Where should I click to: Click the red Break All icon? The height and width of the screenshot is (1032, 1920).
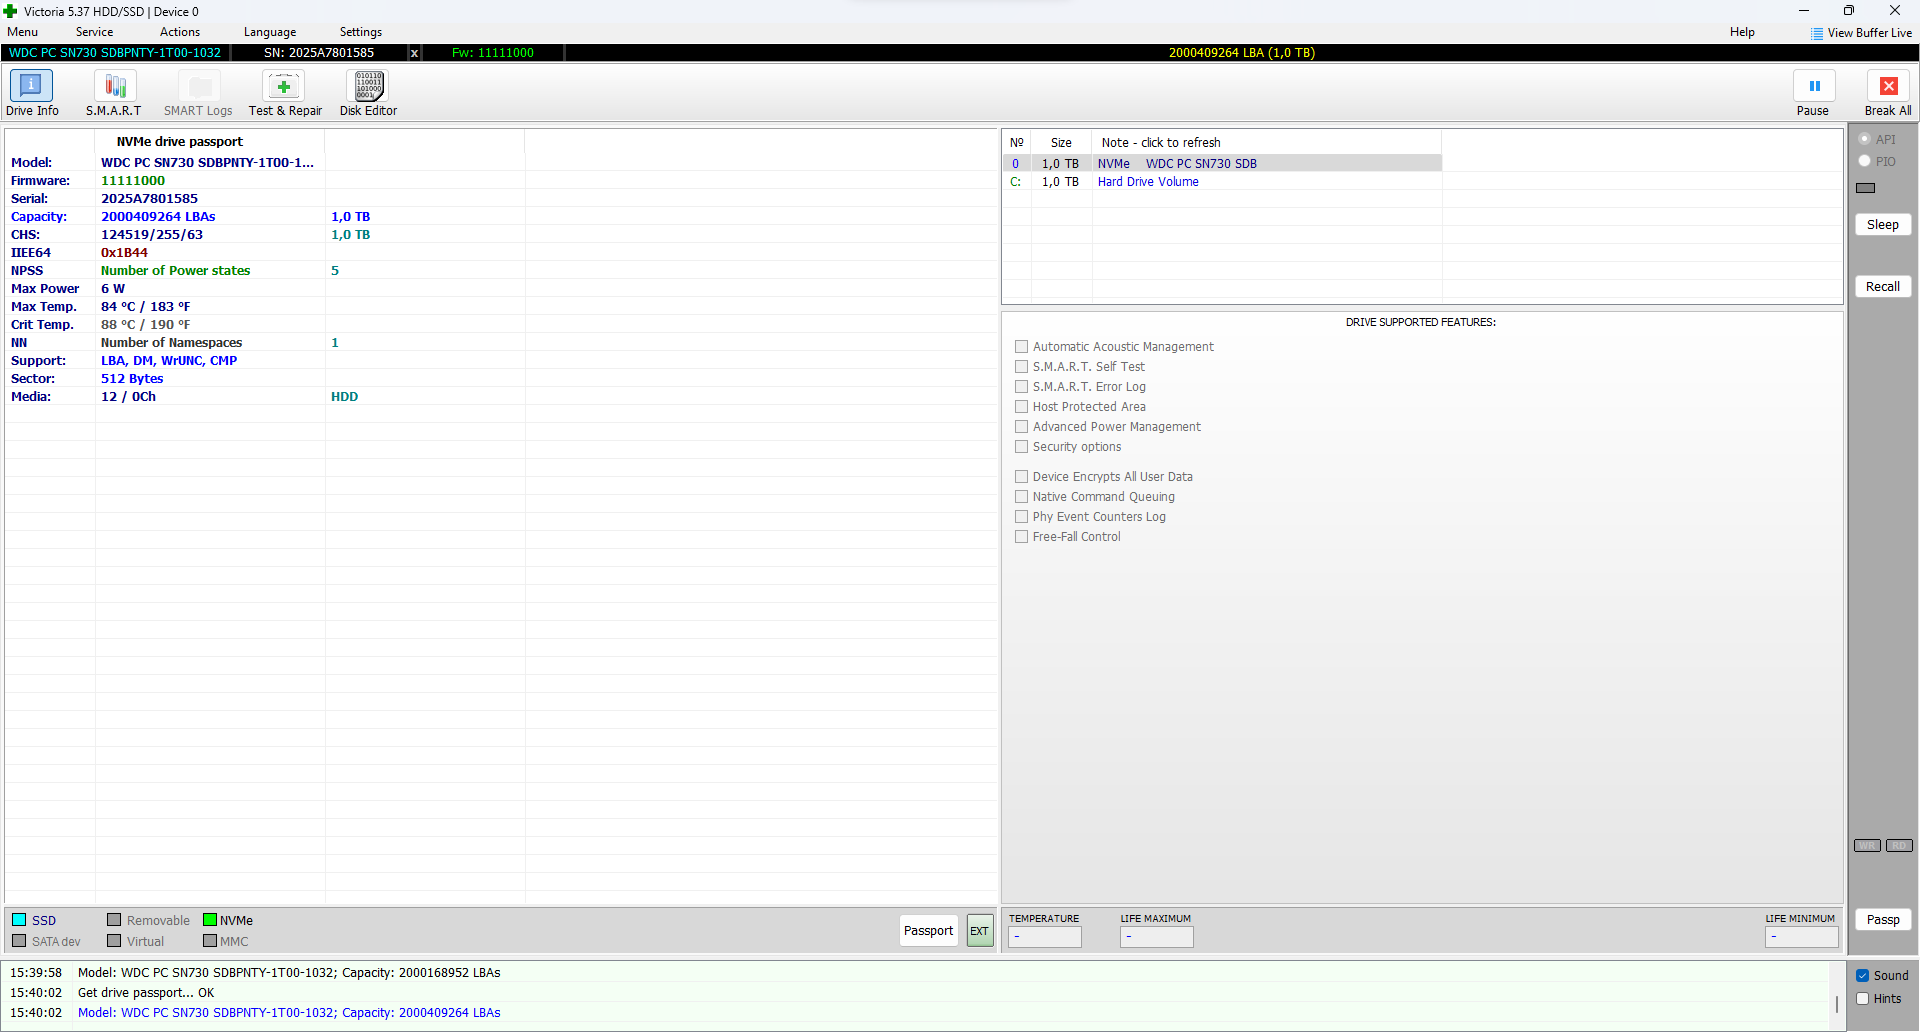coord(1888,86)
